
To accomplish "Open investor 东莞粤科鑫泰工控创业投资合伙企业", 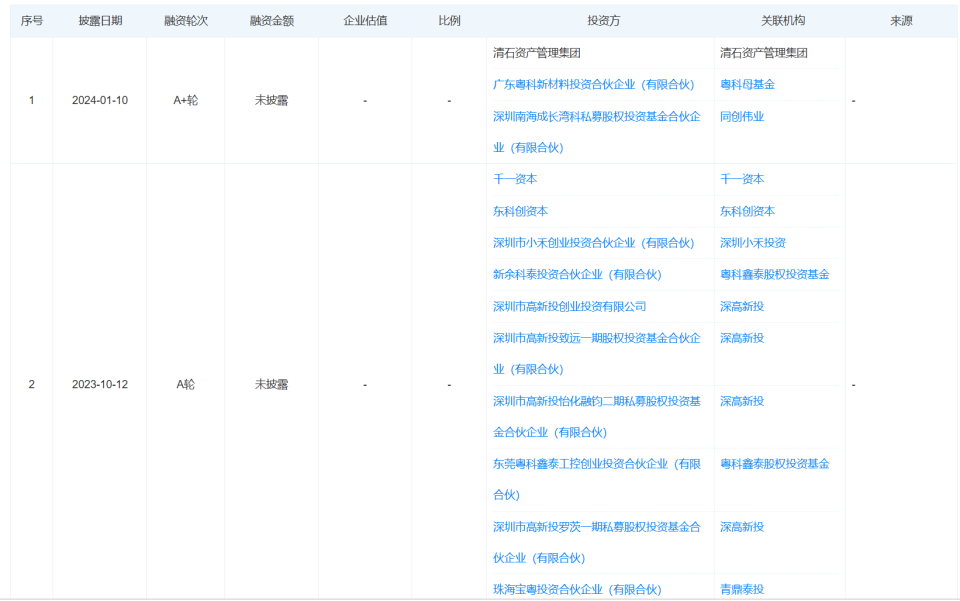I will tap(596, 479).
